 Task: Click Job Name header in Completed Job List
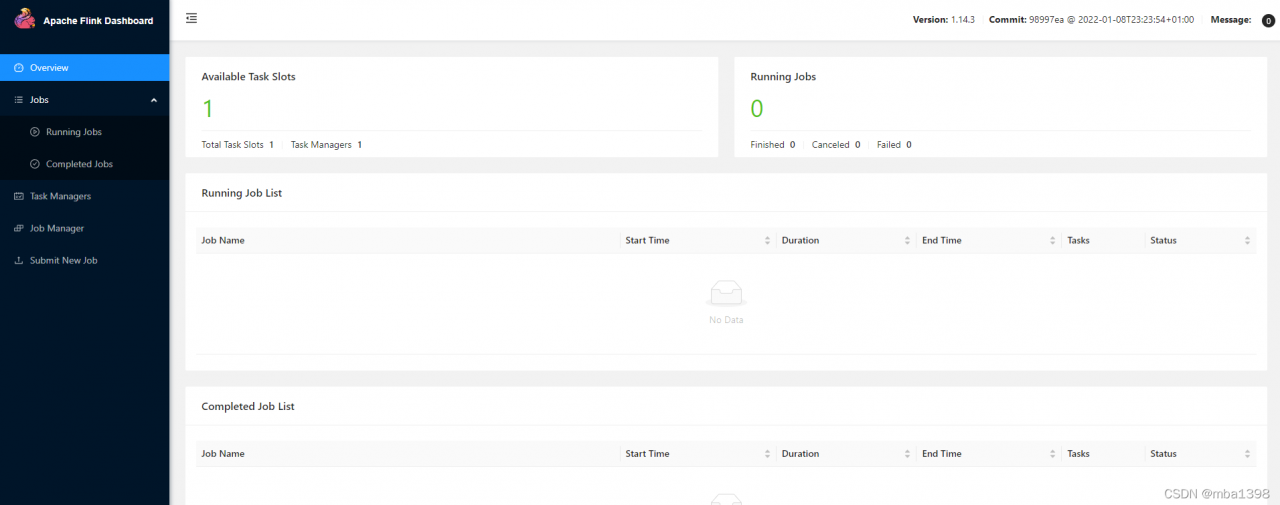223,454
